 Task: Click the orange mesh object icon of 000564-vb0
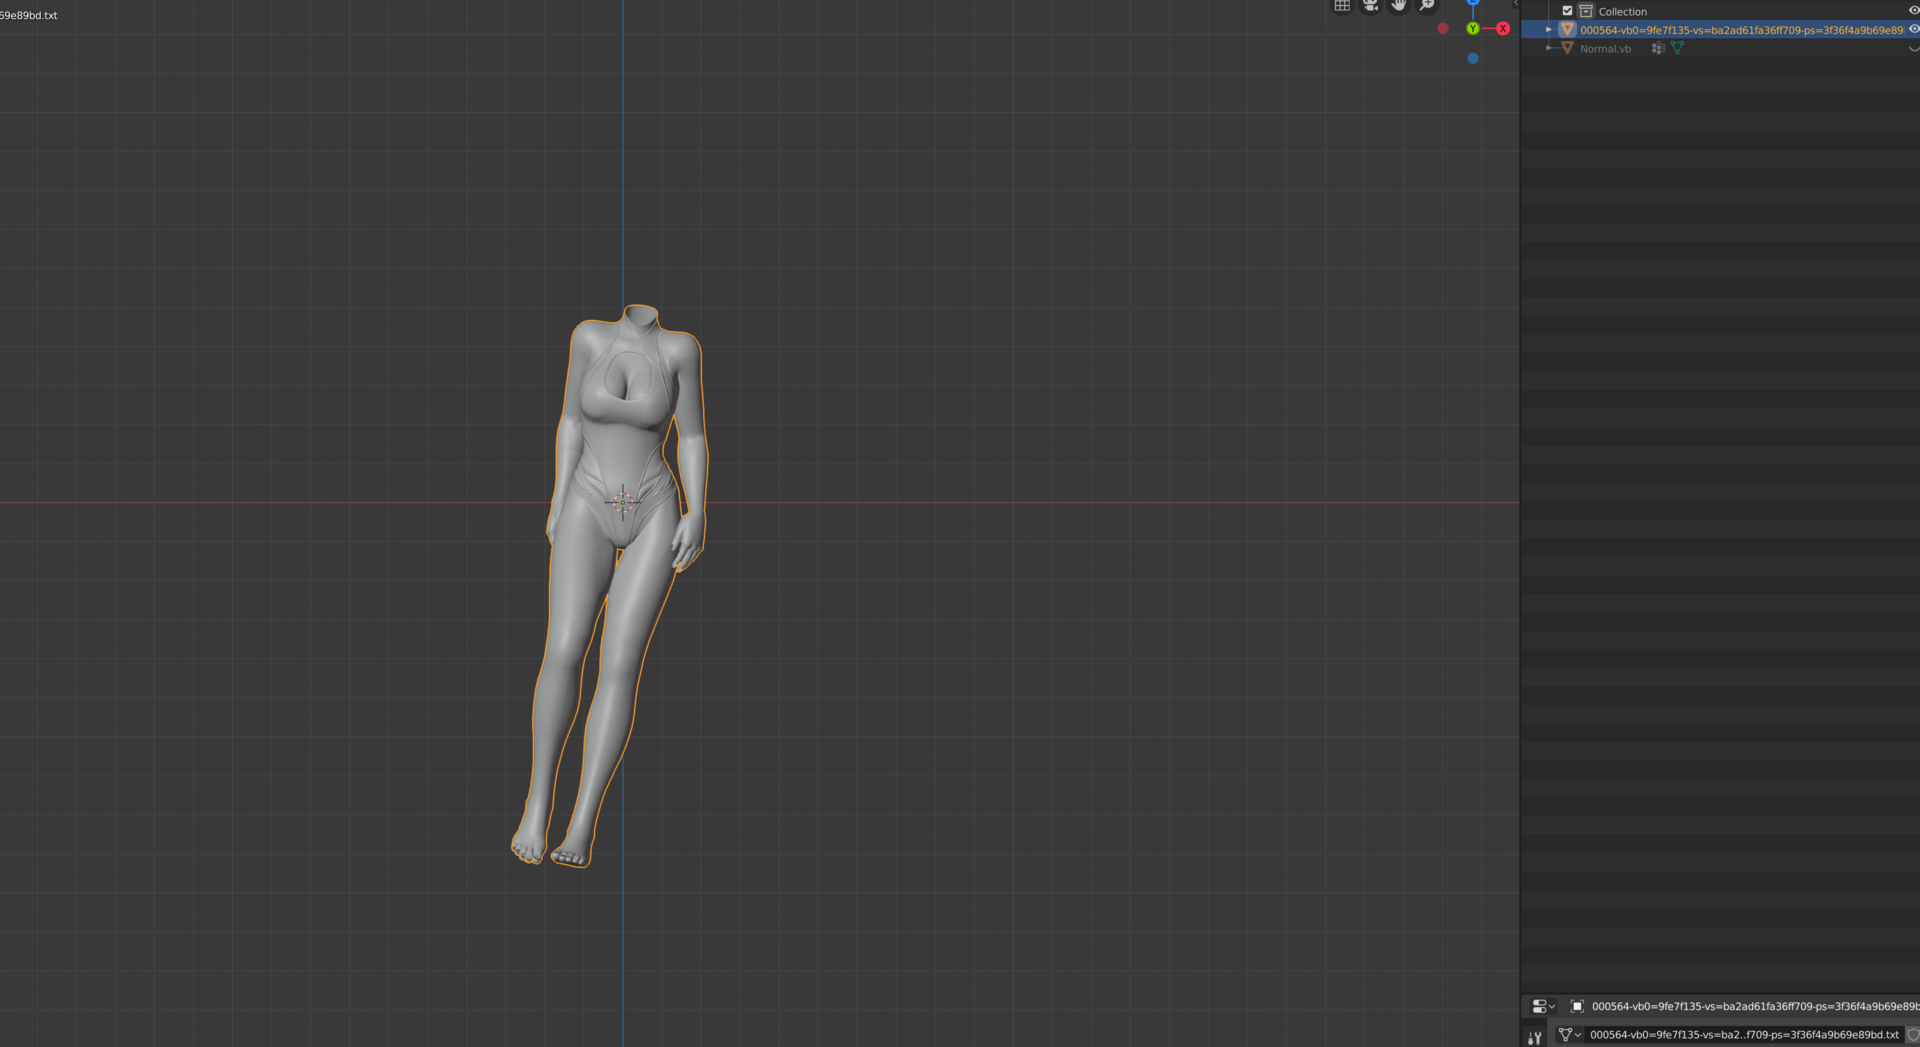pos(1567,30)
